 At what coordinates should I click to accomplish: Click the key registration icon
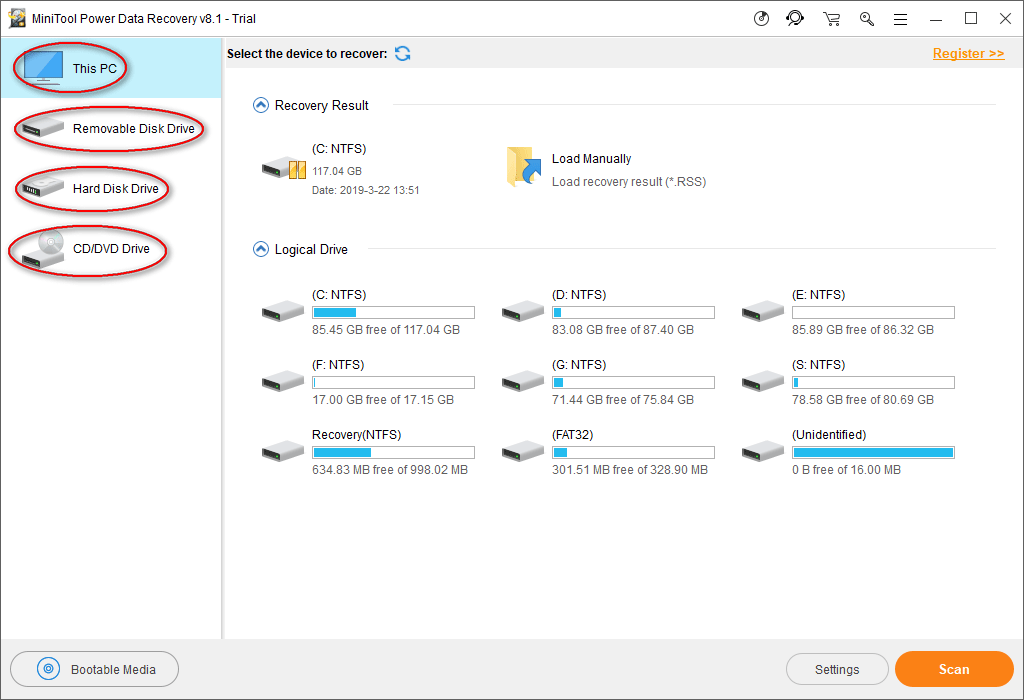pyautogui.click(x=866, y=18)
